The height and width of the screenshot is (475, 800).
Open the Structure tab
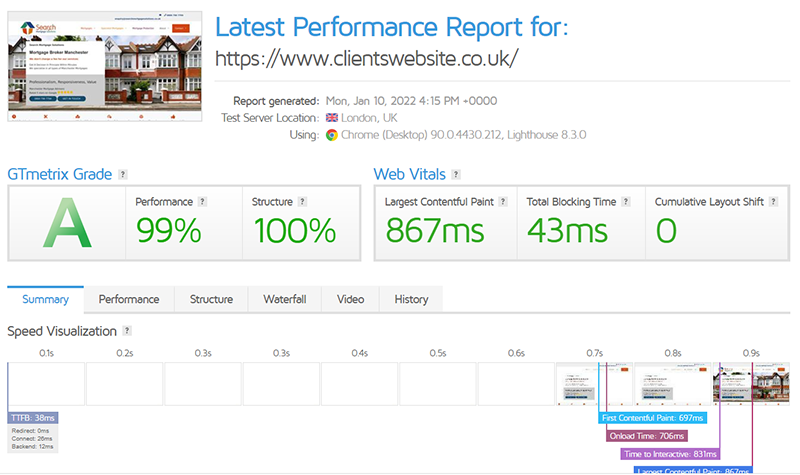211,299
